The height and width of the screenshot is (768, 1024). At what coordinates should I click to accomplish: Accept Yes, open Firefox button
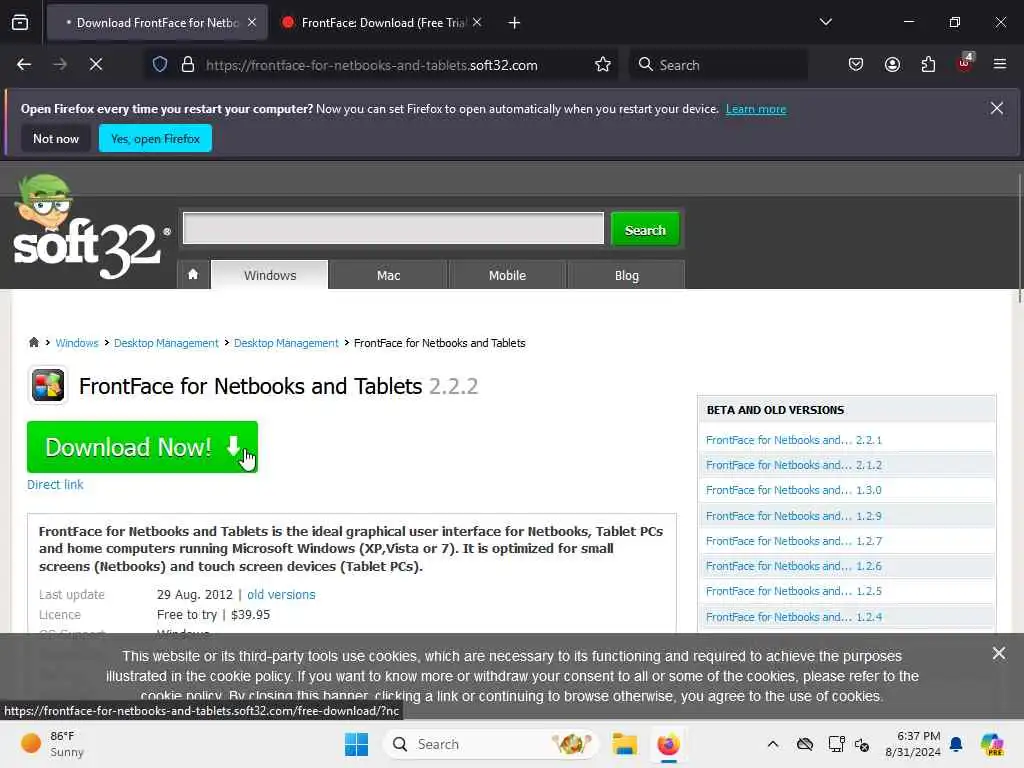pos(155,138)
